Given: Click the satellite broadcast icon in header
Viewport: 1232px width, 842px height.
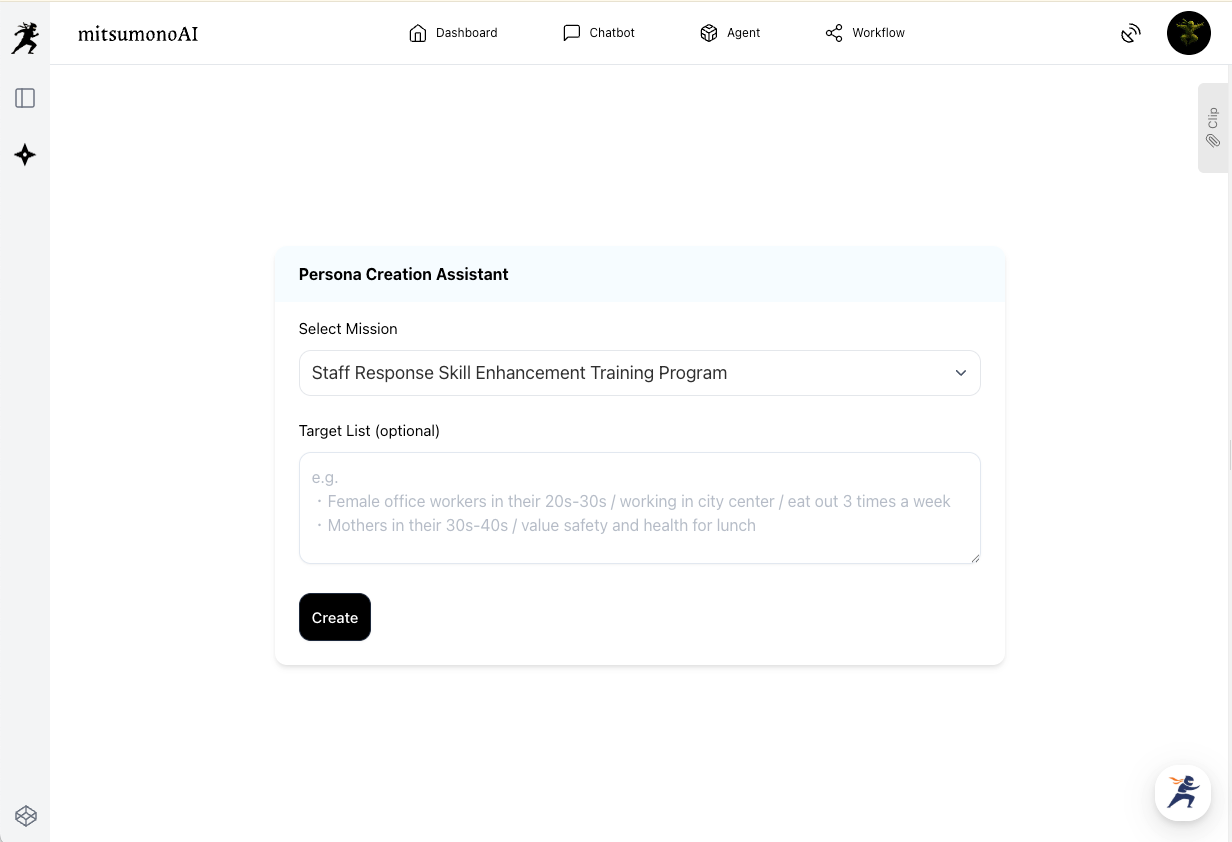Looking at the screenshot, I should pyautogui.click(x=1131, y=33).
